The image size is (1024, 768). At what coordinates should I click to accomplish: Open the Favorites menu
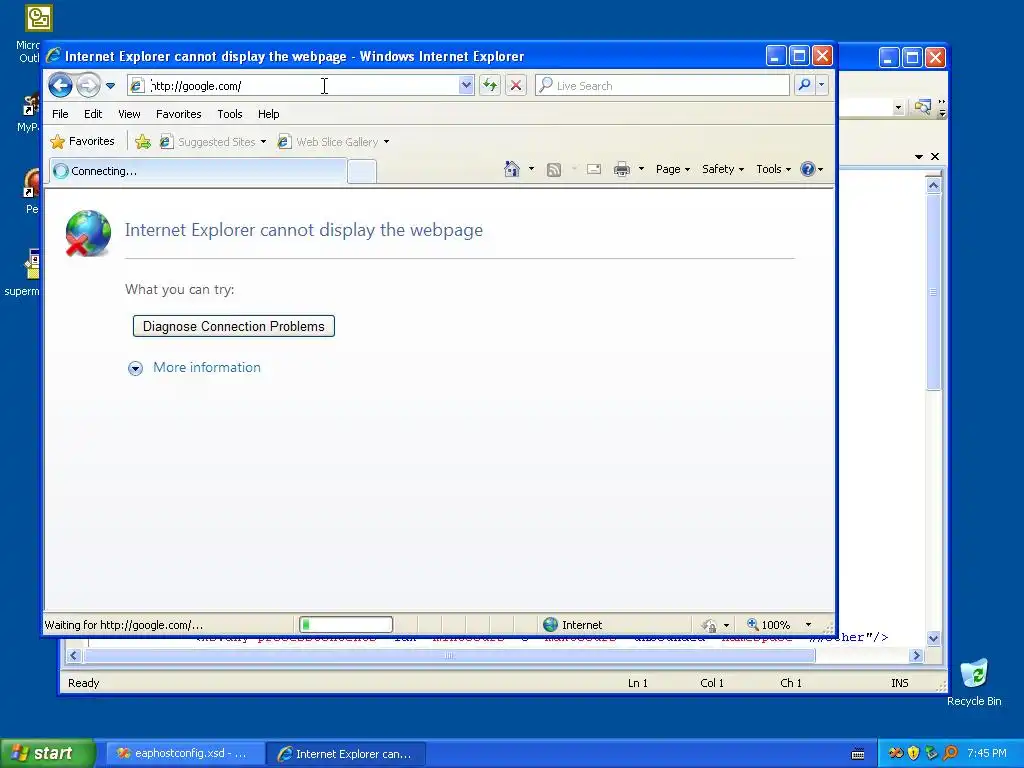coord(178,114)
